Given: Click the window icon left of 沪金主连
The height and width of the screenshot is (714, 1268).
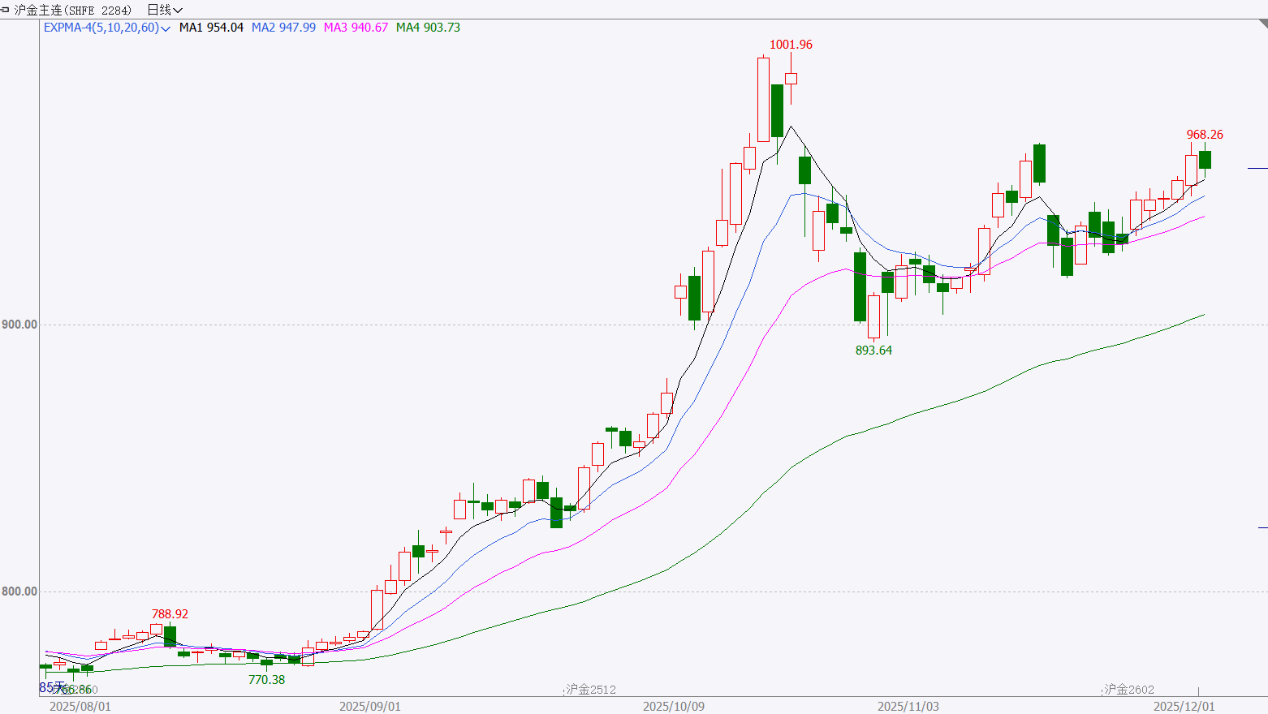Looking at the screenshot, I should click(x=6, y=9).
